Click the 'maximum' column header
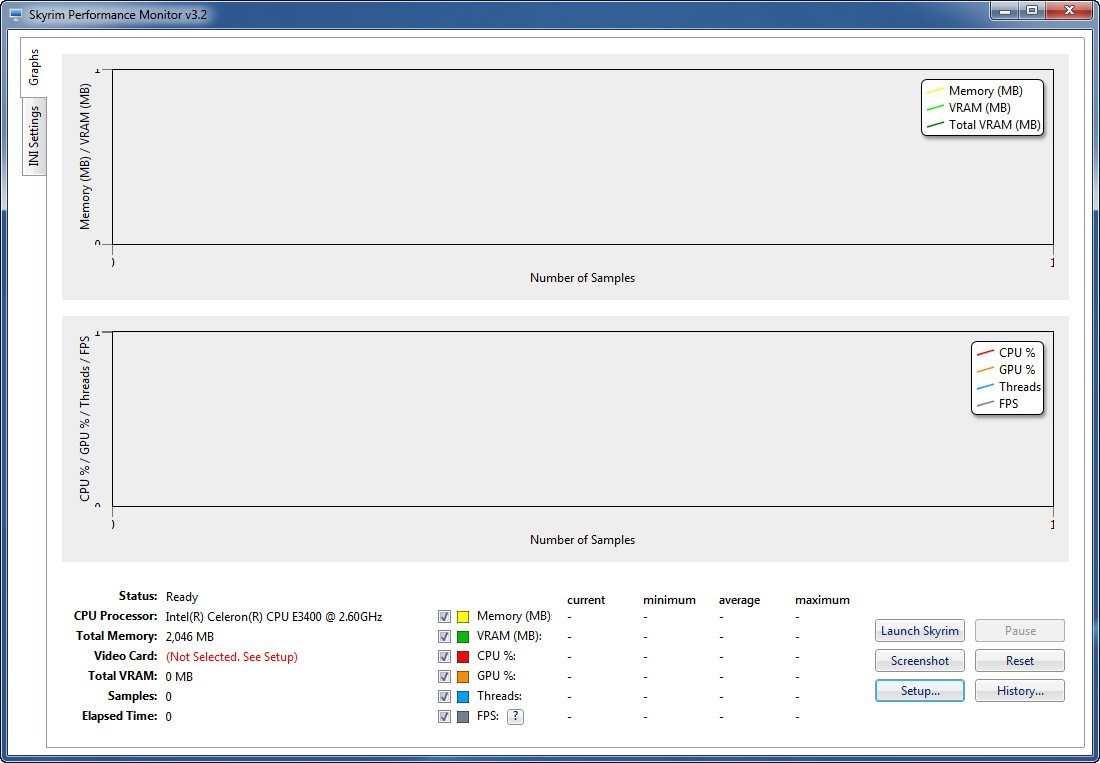1100x763 pixels. click(x=822, y=600)
